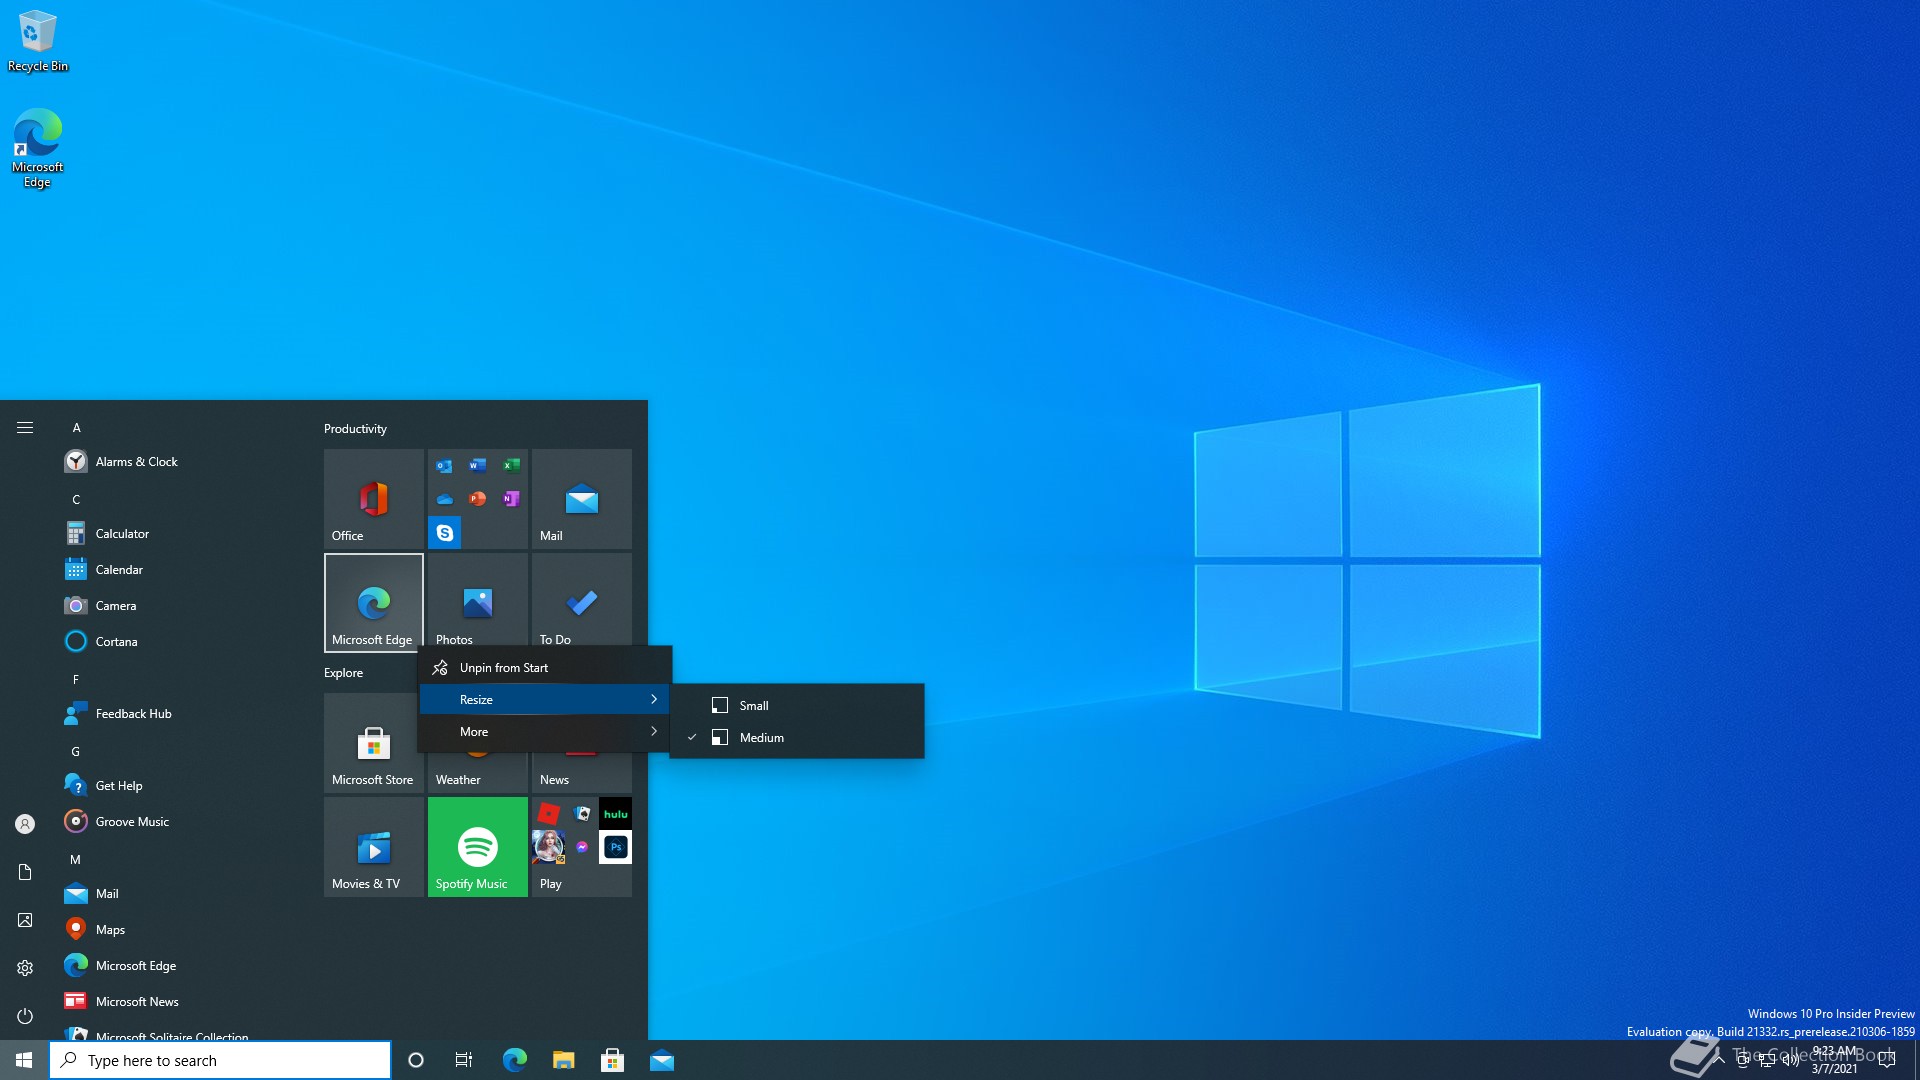Choose Unpin from Start

click(545, 668)
